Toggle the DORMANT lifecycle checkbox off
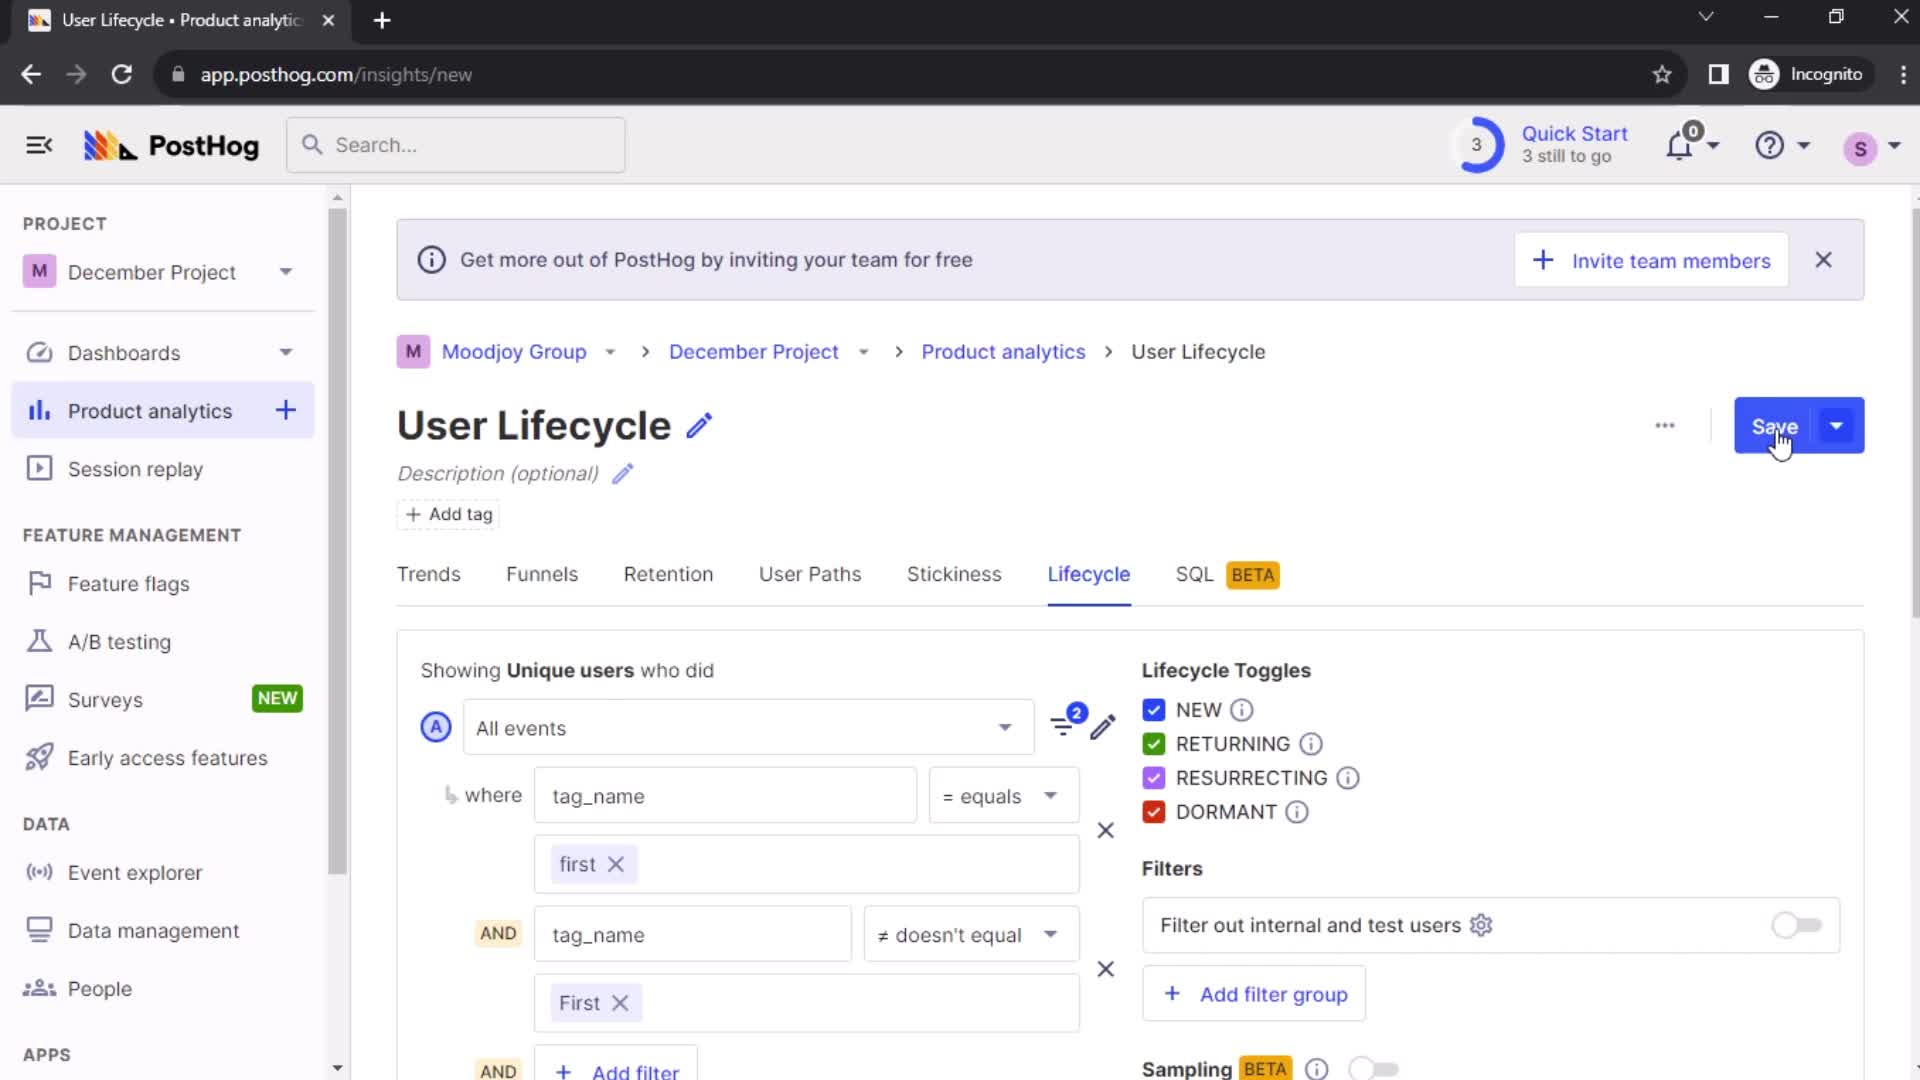1920x1080 pixels. tap(1154, 811)
